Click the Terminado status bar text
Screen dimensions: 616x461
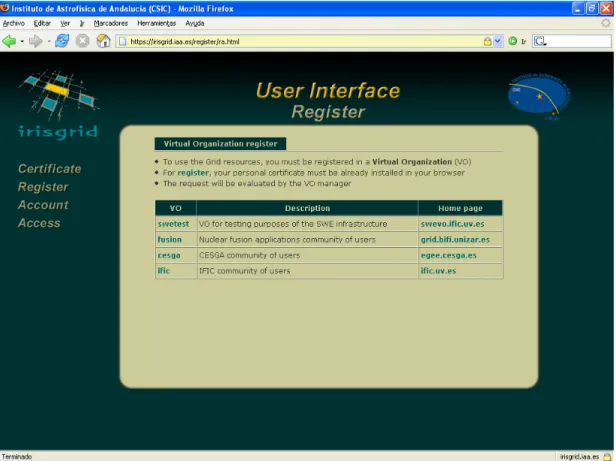pos(17,456)
